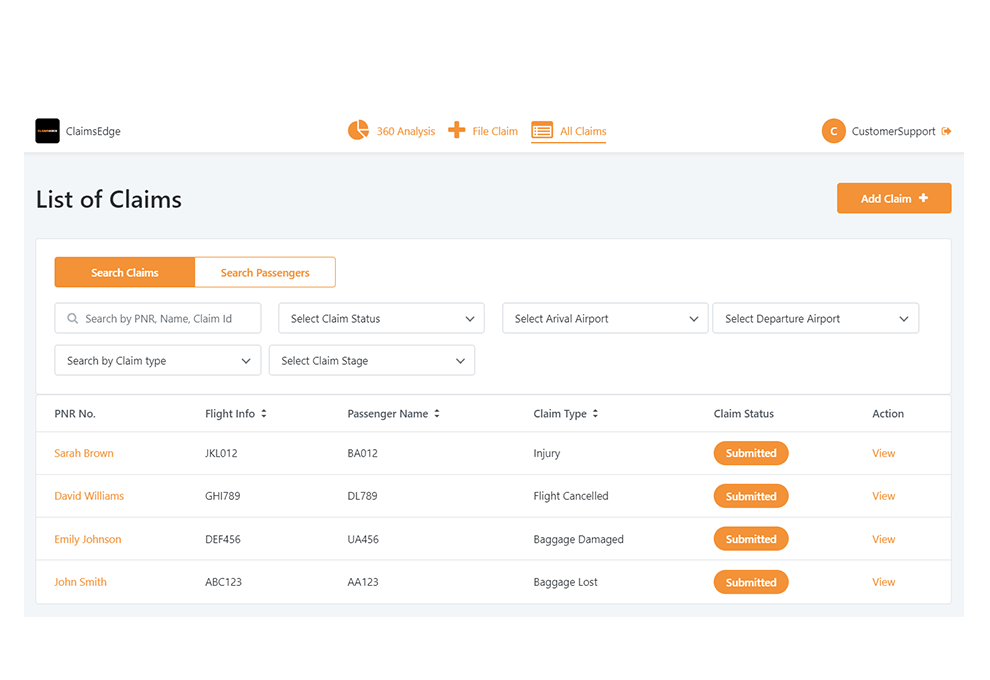Viewport: 990px width, 680px height.
Task: Click the logout icon beside CustomerSupport
Action: pos(947,131)
